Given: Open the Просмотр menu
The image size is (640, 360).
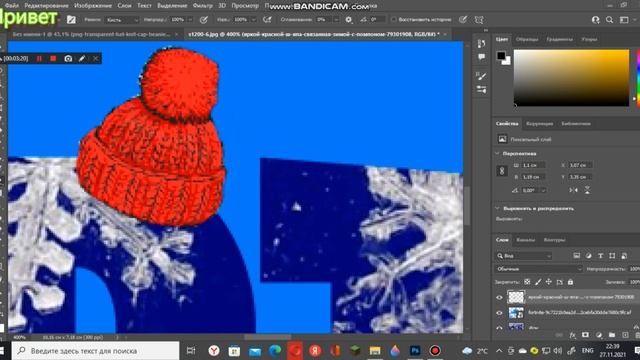Looking at the screenshot, I should point(245,6).
